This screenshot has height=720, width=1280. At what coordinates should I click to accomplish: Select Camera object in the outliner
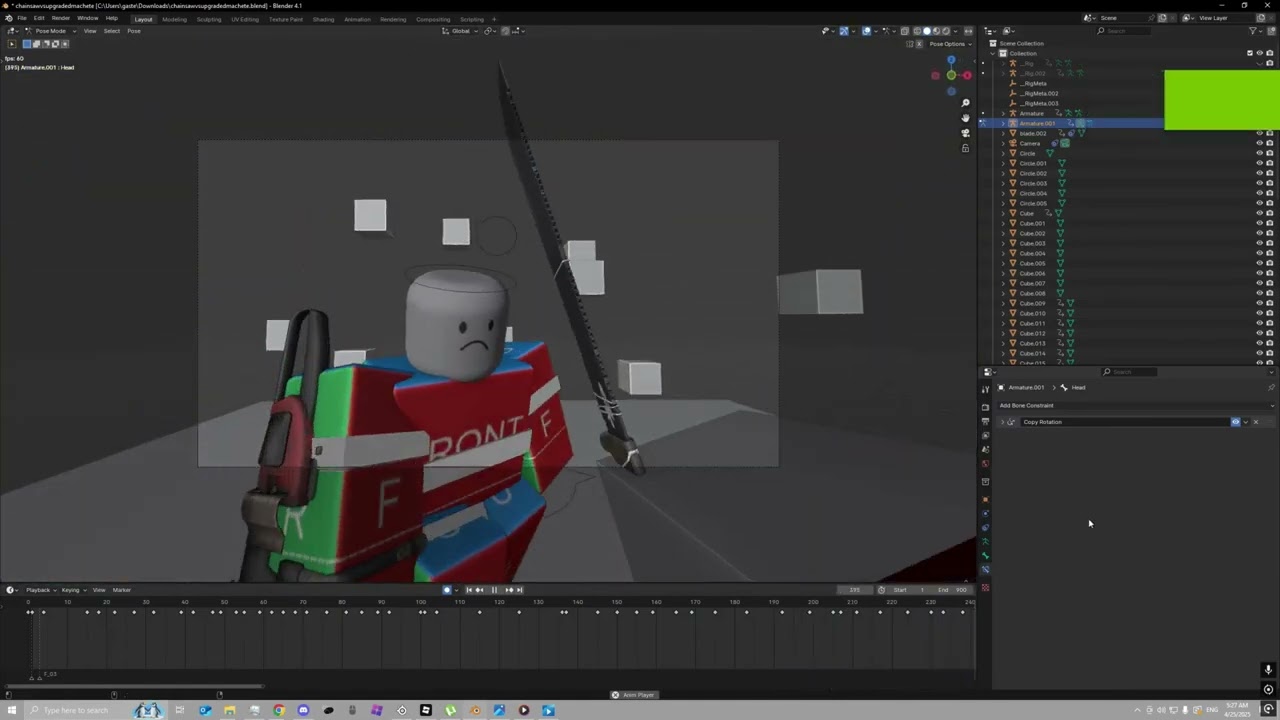(x=1030, y=143)
